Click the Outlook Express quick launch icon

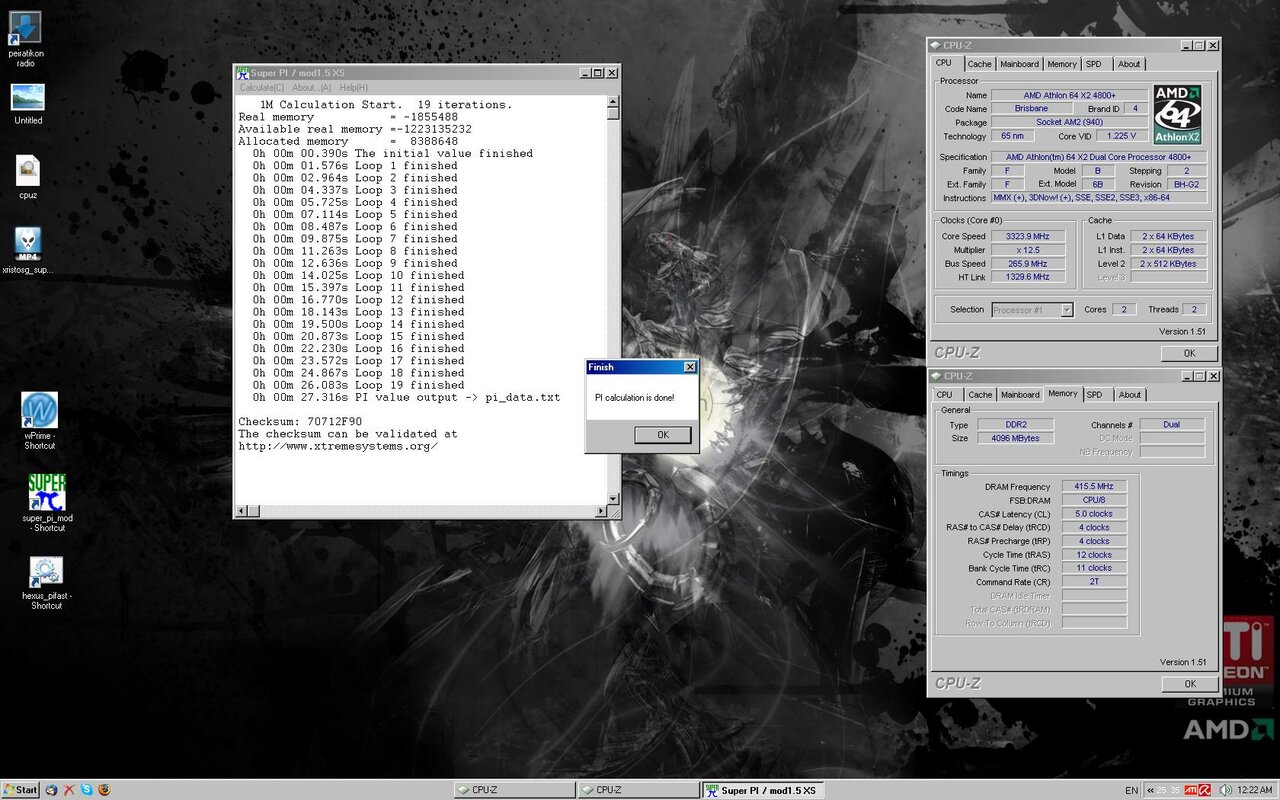(51, 790)
